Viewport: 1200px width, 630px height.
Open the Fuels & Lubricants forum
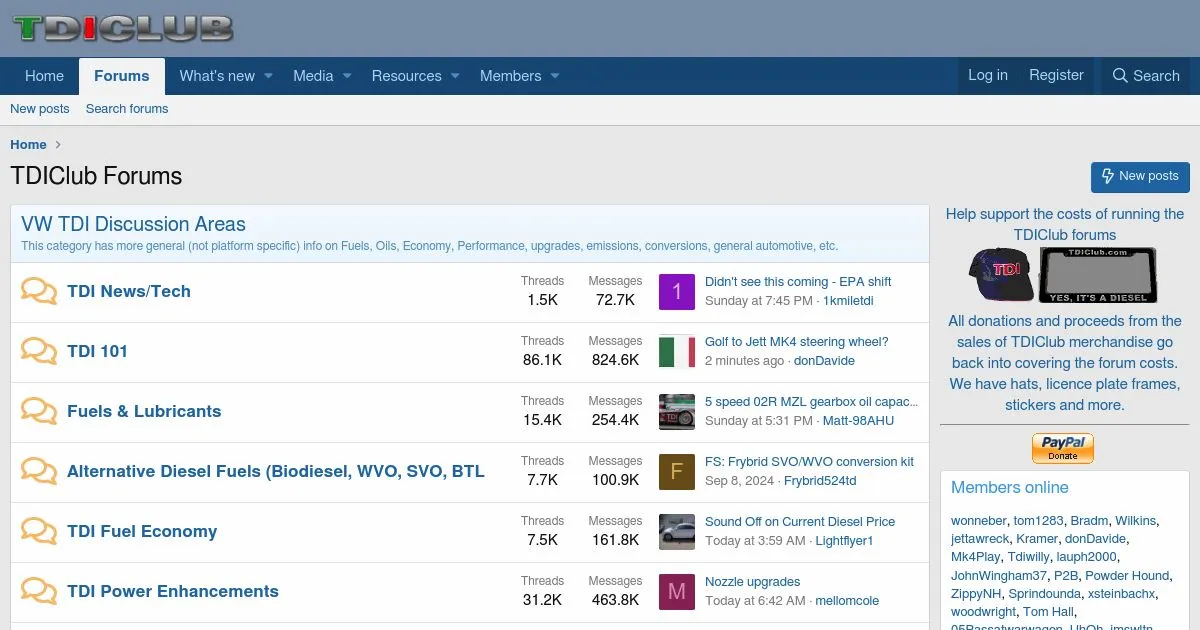click(144, 411)
